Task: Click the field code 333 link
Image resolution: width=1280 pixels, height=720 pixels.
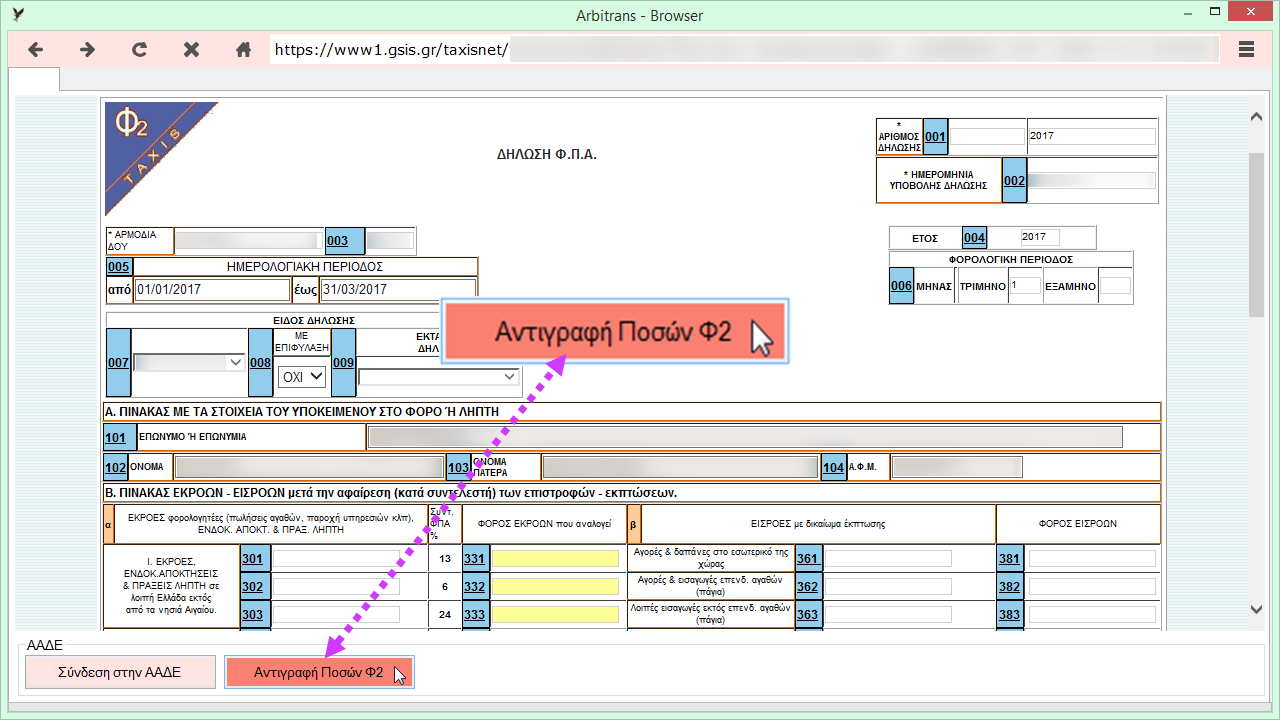Action: tap(475, 615)
